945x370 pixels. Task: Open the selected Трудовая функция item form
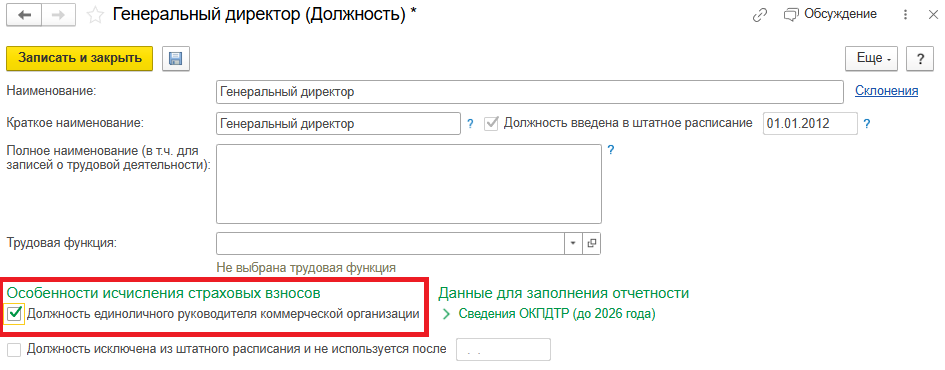point(592,243)
